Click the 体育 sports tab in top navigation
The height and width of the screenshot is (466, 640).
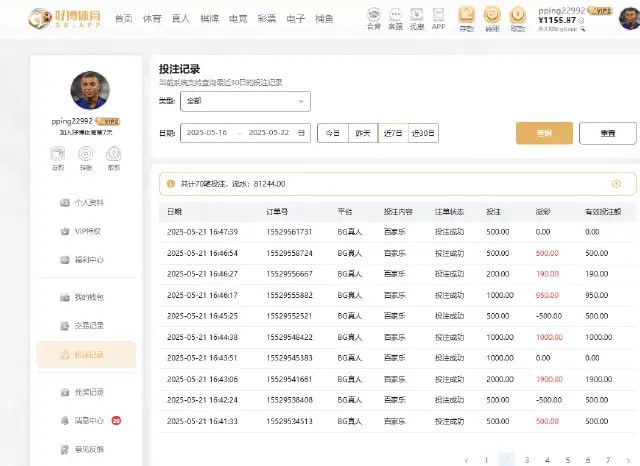pyautogui.click(x=152, y=18)
